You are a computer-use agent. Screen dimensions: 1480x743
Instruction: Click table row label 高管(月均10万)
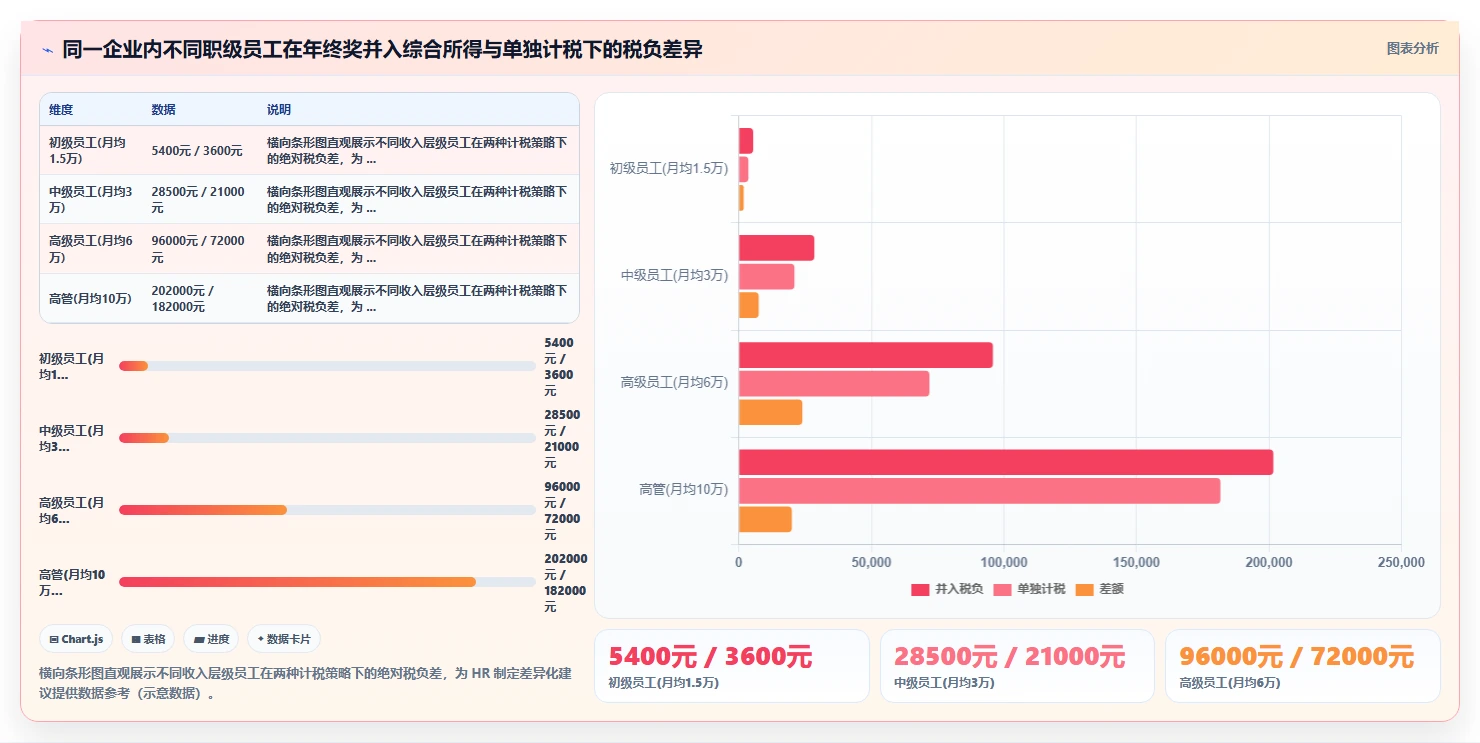click(x=90, y=298)
